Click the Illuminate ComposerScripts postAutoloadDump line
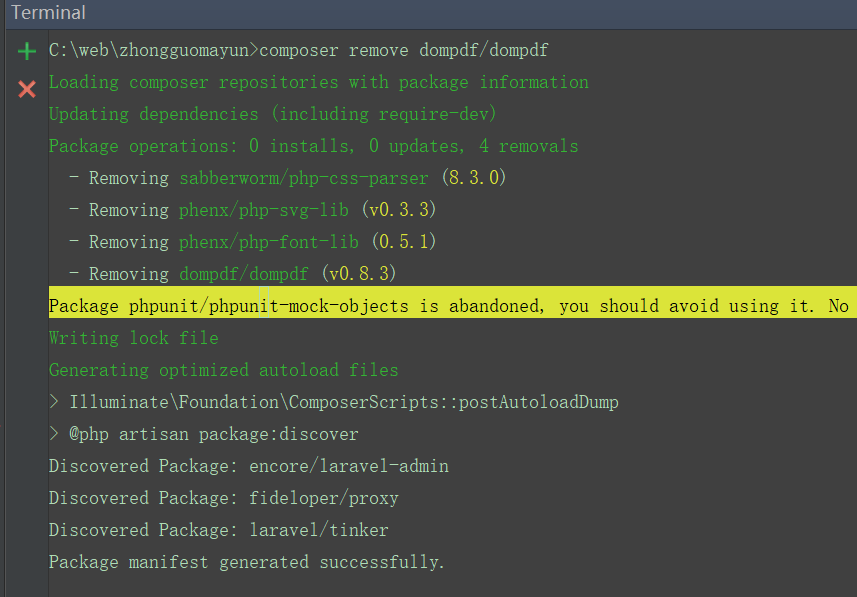The width and height of the screenshot is (857, 597). click(334, 402)
